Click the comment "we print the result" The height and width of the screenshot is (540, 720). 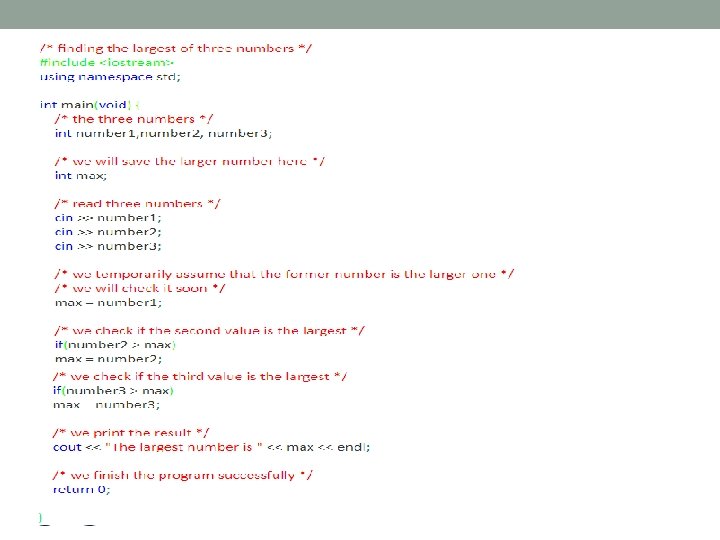(131, 433)
